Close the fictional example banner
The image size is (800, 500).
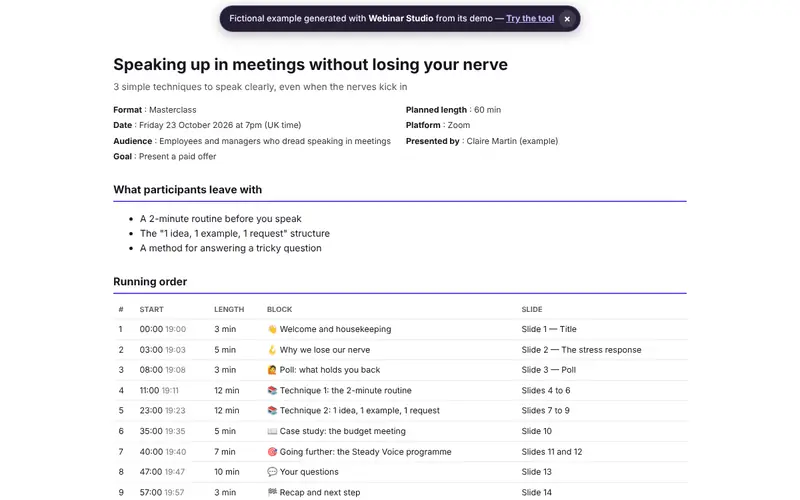click(567, 19)
